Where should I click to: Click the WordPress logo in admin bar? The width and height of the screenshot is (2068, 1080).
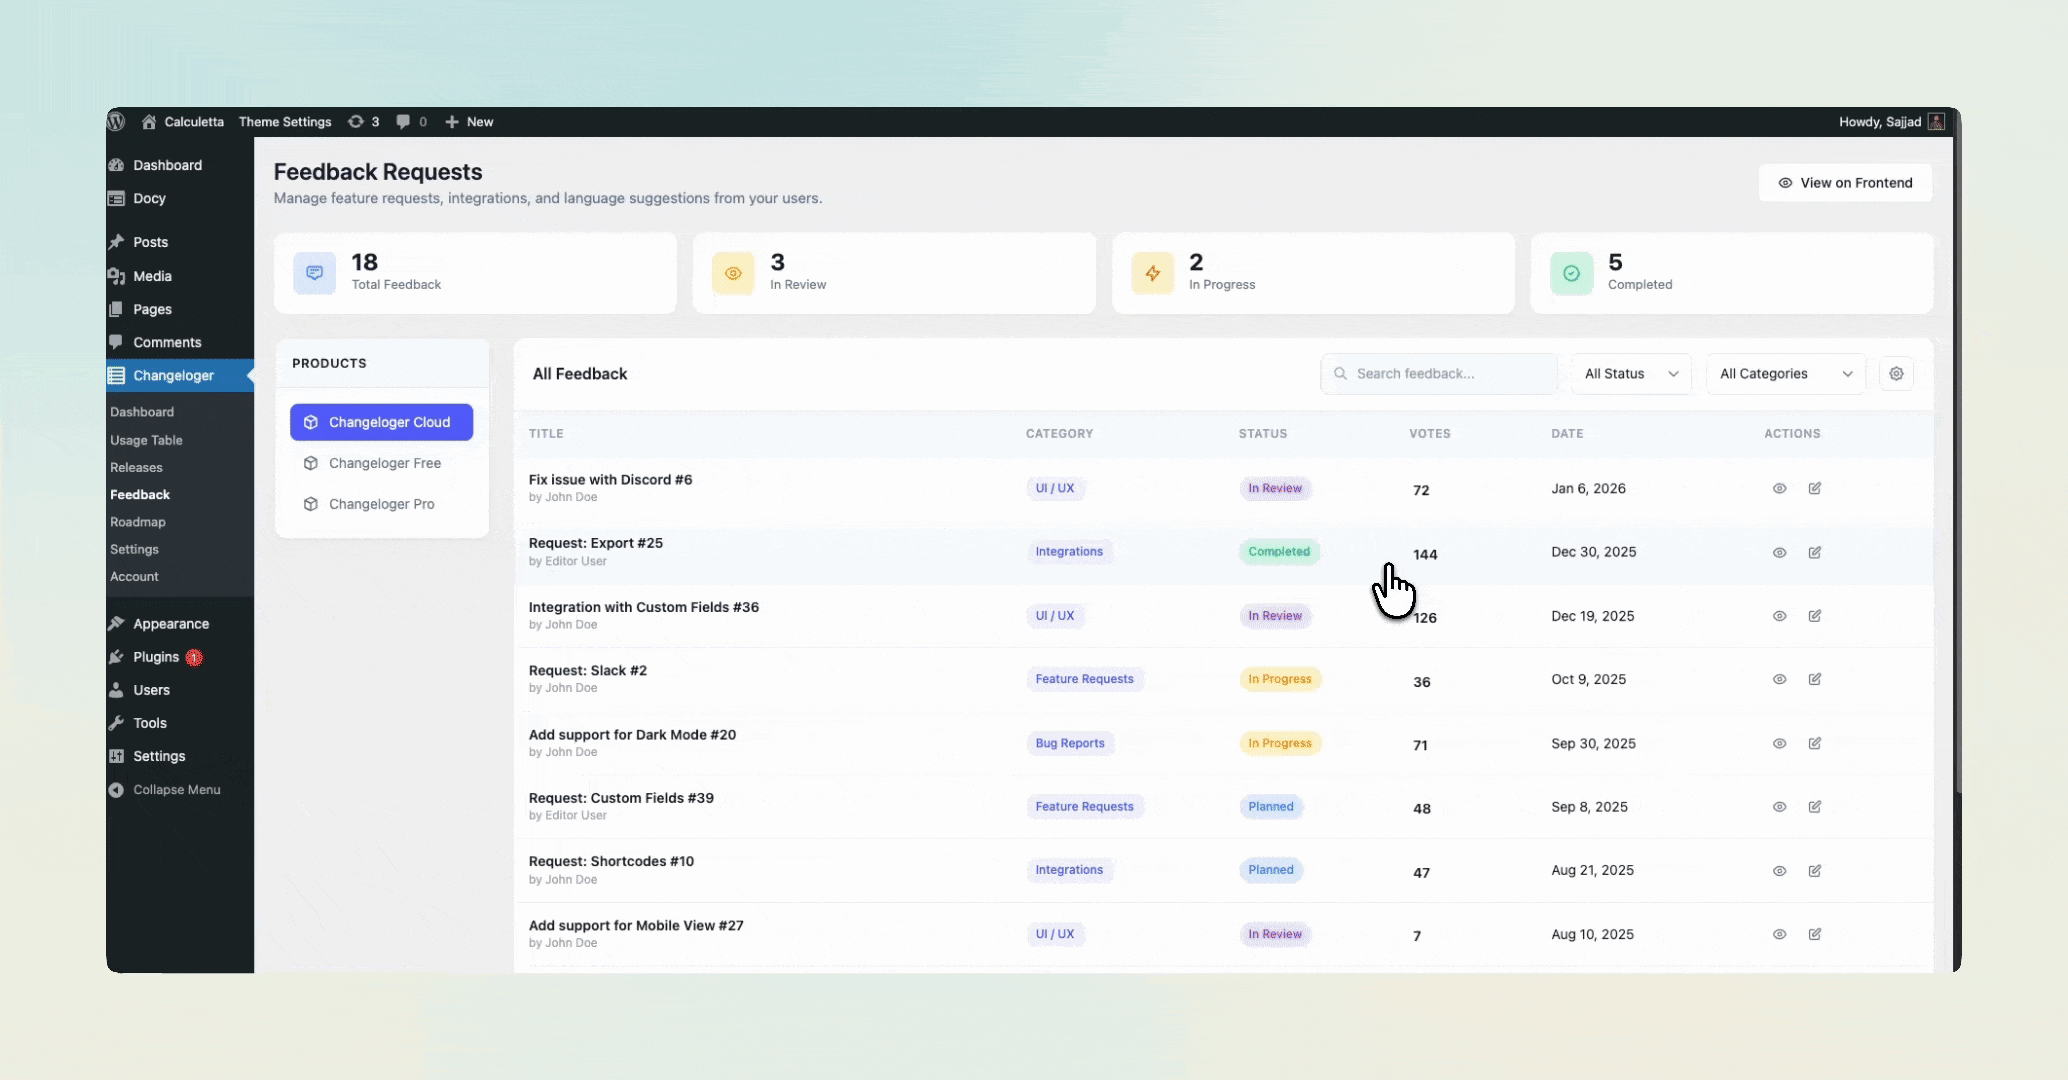point(117,121)
